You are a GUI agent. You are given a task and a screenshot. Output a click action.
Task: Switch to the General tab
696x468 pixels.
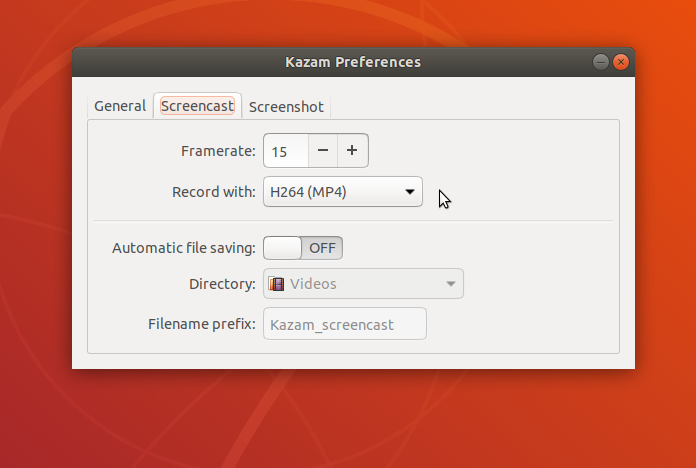pyautogui.click(x=120, y=106)
